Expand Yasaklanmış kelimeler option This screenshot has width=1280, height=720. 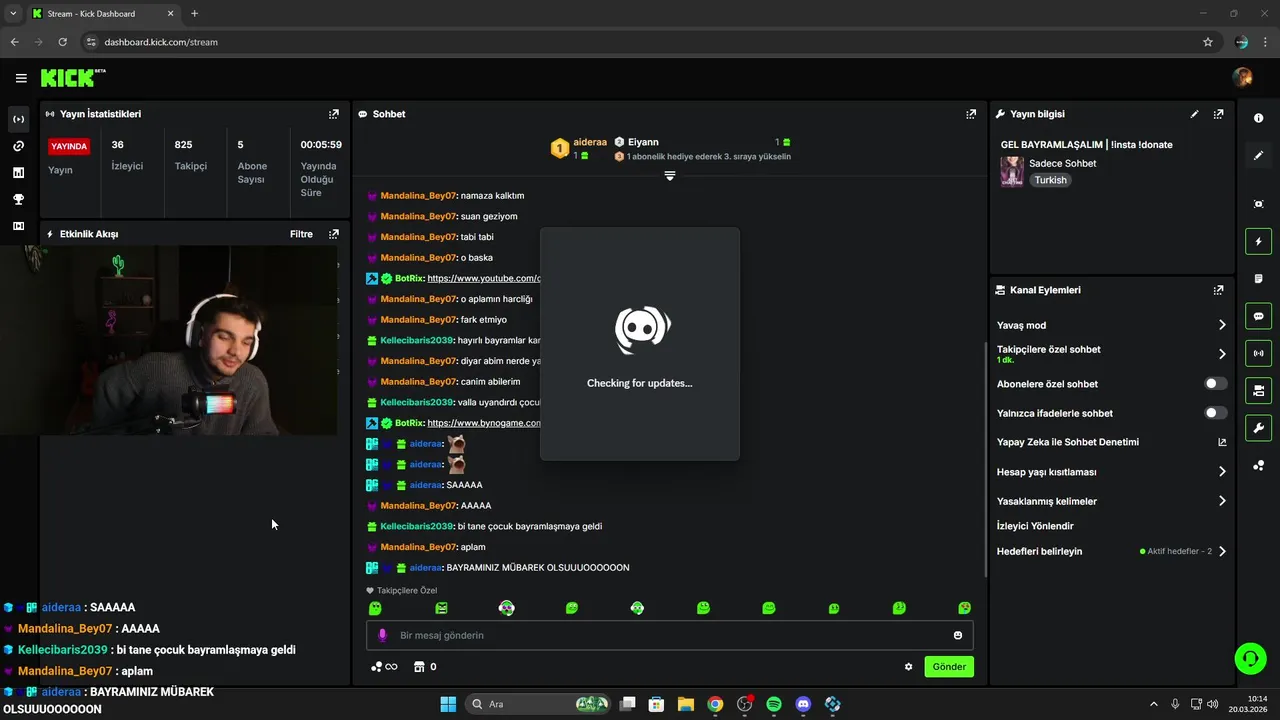pos(1222,501)
